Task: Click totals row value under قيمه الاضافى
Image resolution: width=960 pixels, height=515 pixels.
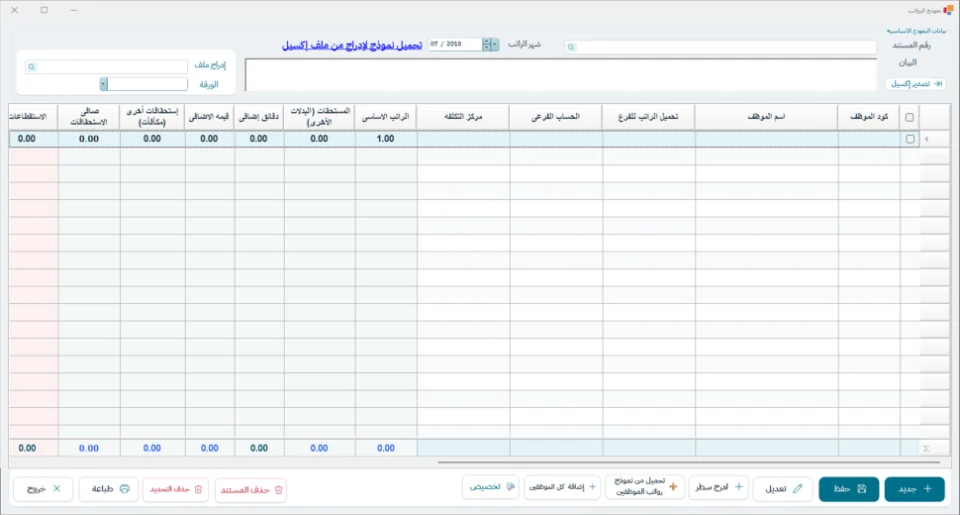Action: [x=209, y=448]
